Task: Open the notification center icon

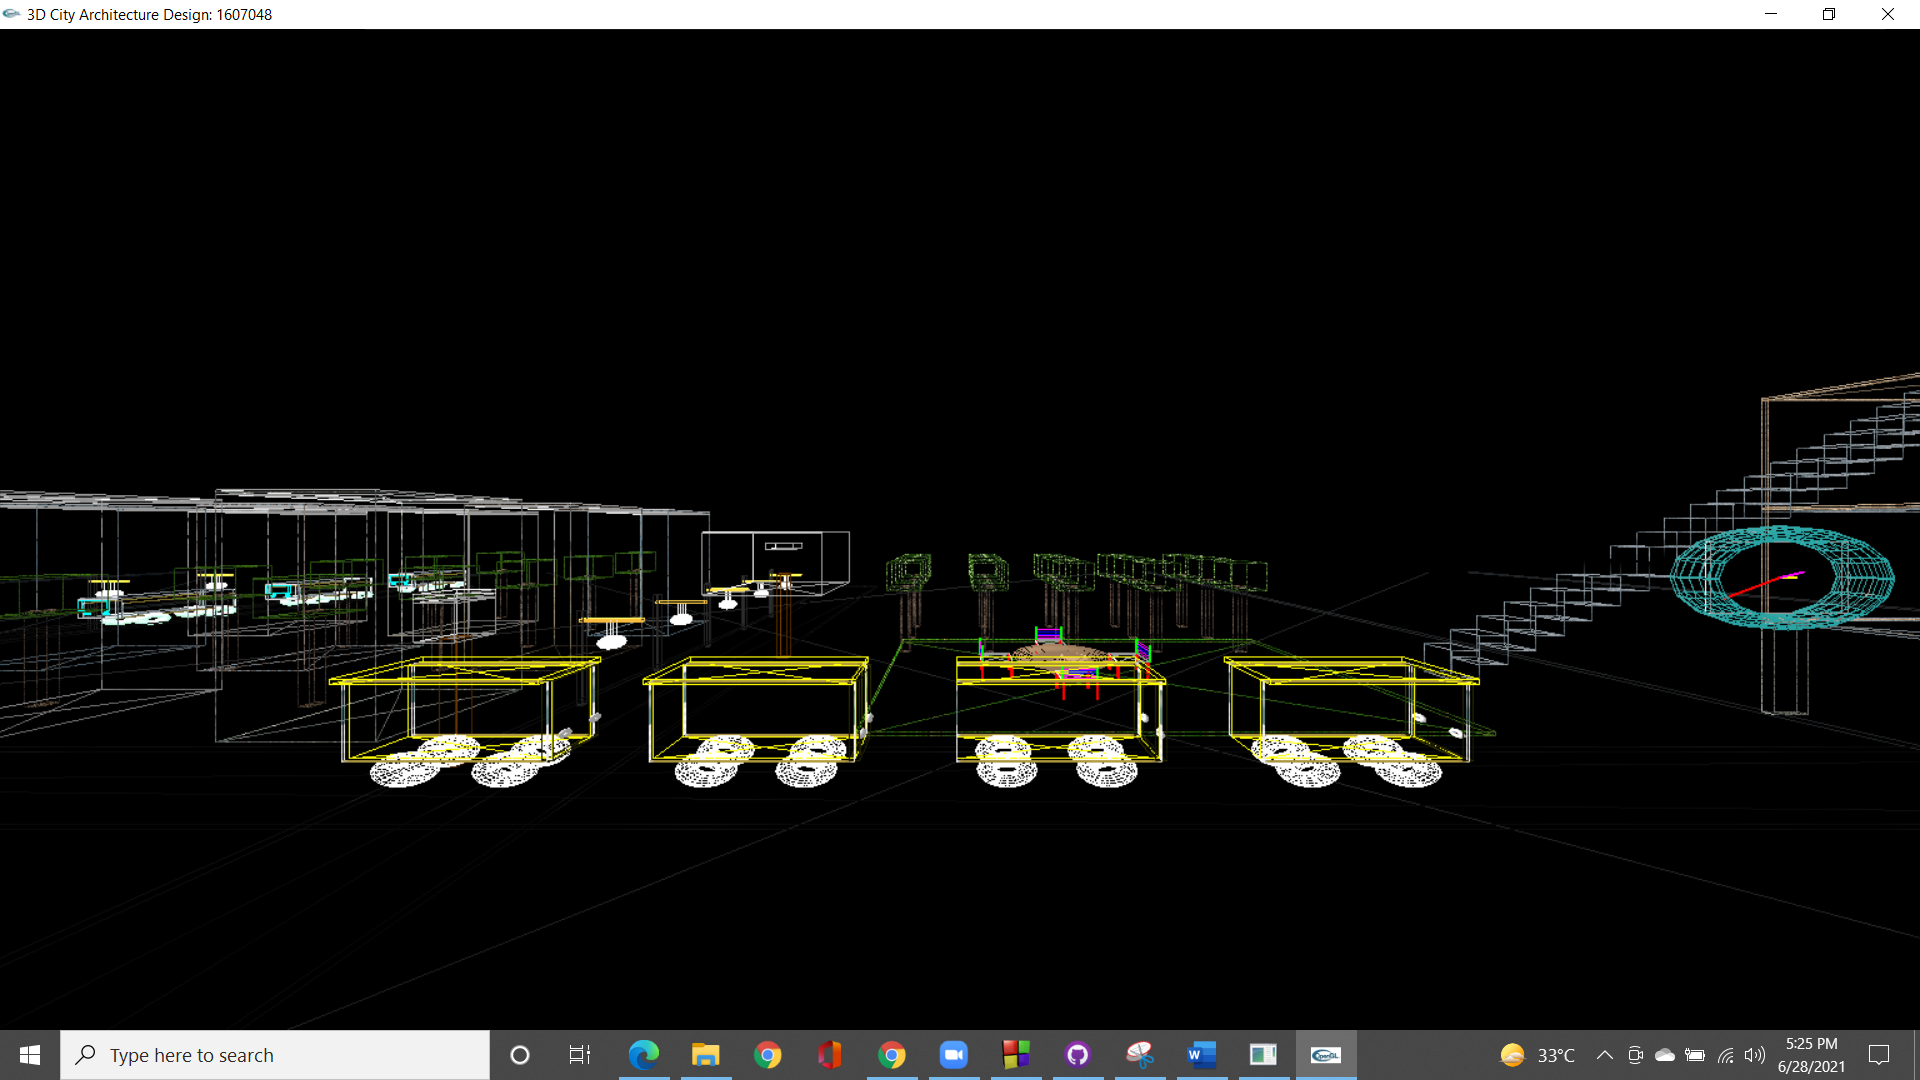Action: 1879,1055
